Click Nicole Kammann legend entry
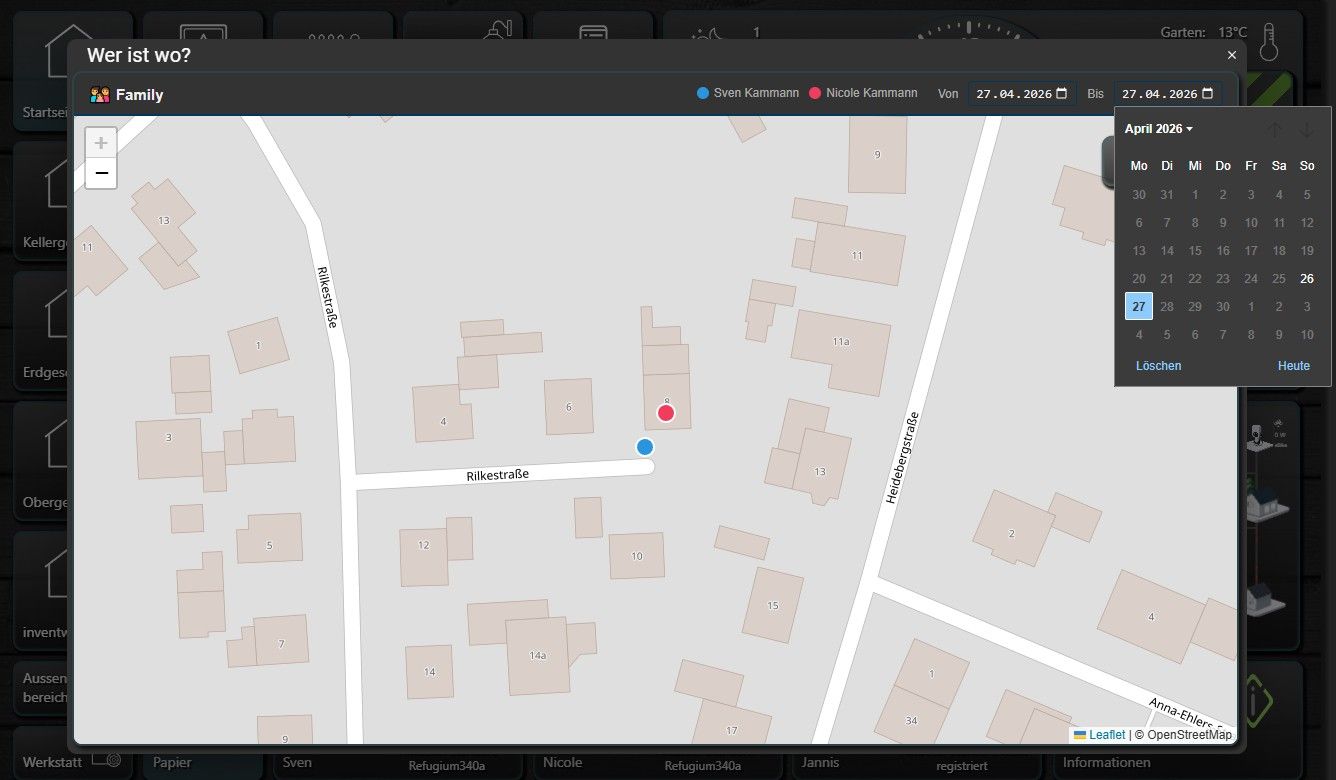 pyautogui.click(x=862, y=93)
